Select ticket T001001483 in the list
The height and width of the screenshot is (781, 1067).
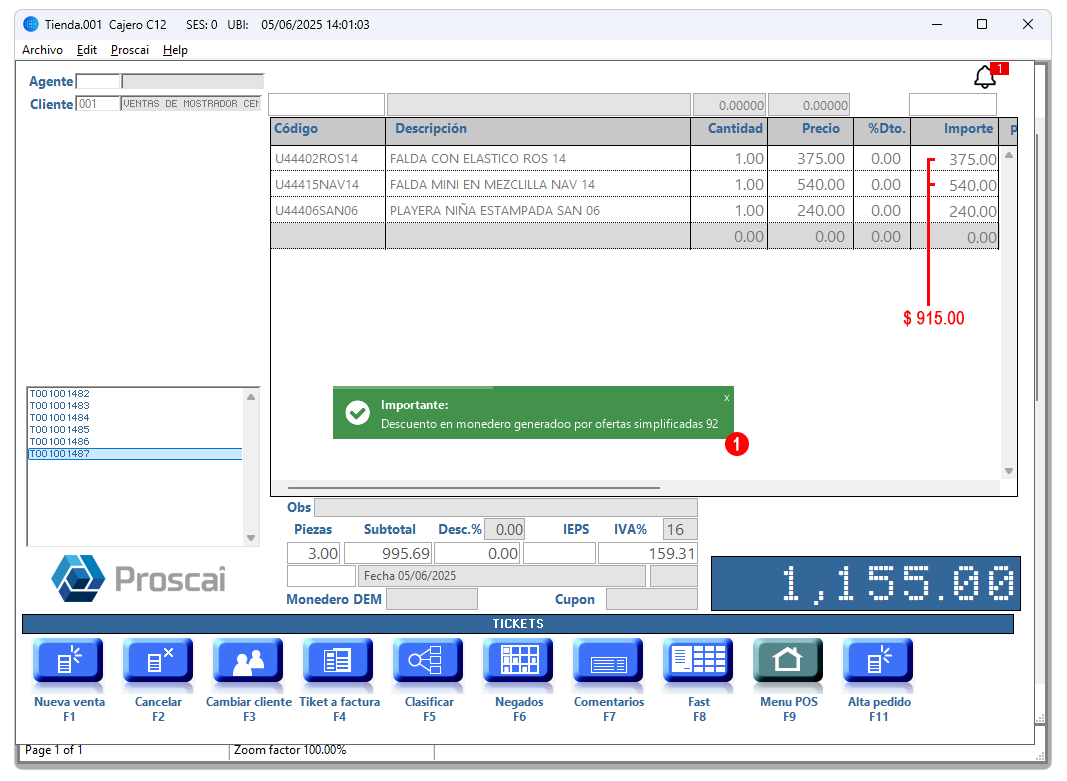pyautogui.click(x=59, y=405)
